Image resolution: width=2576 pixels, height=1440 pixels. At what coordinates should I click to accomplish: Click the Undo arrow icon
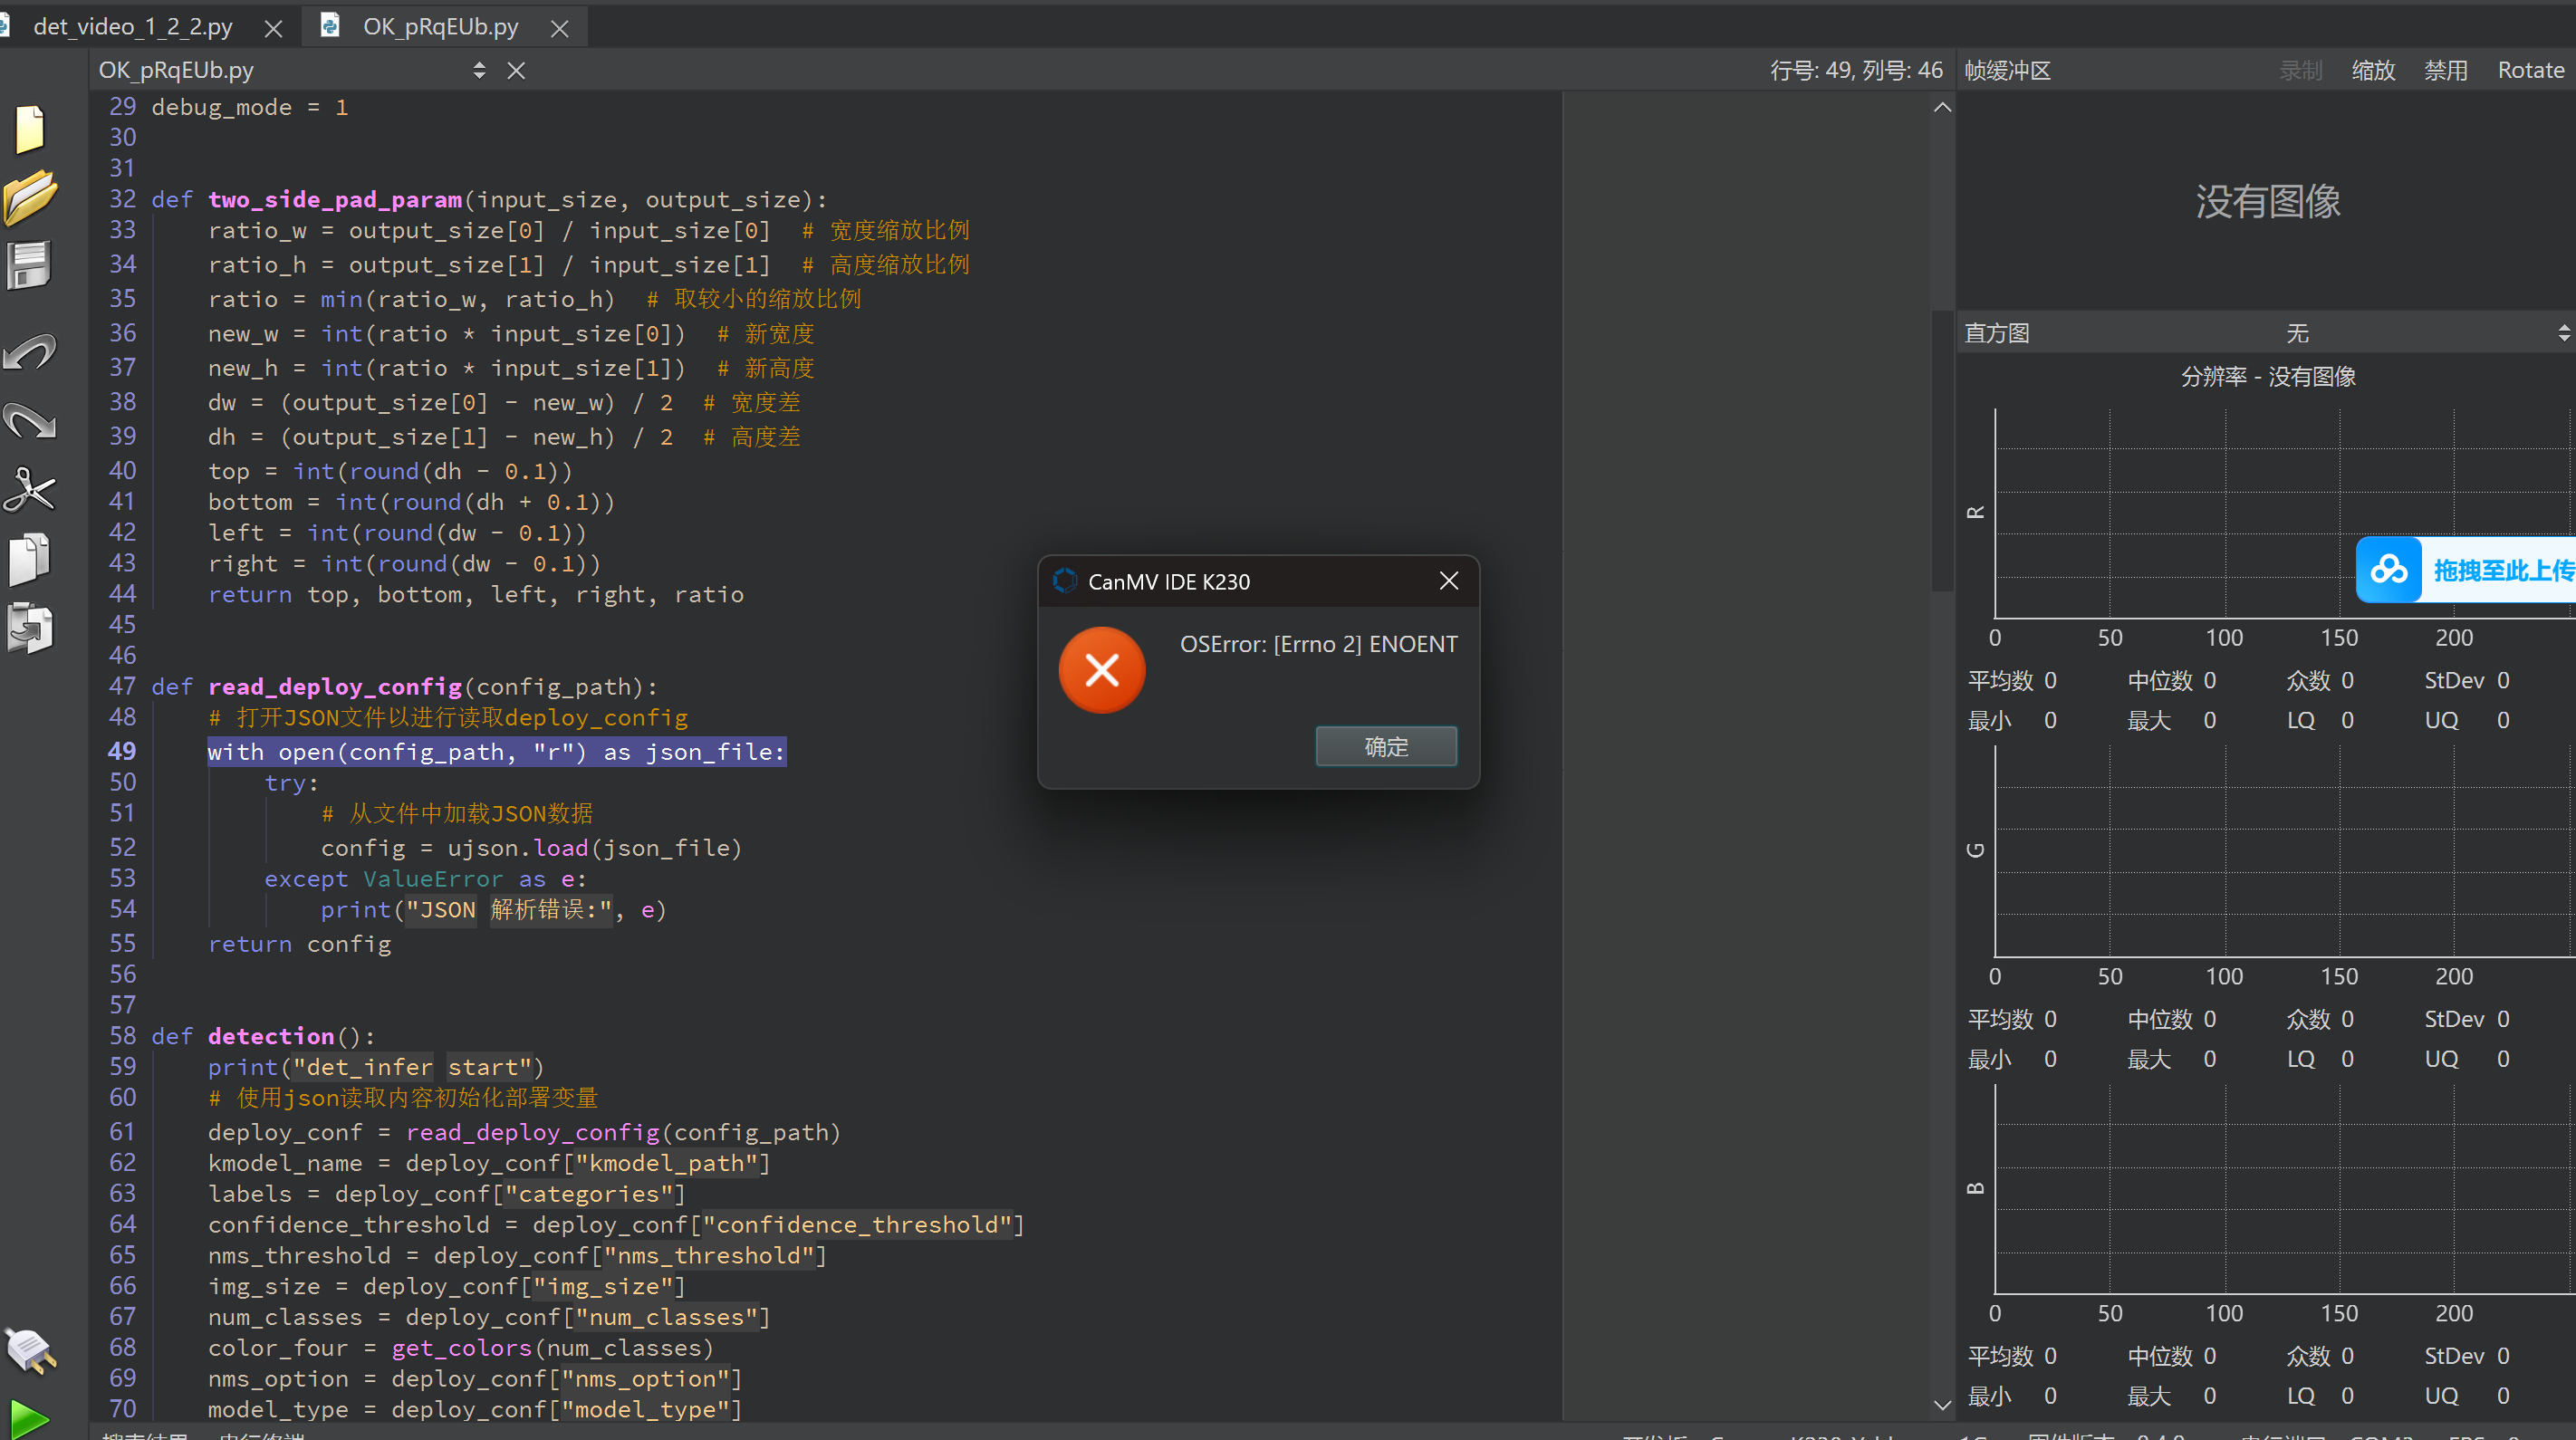point(30,352)
